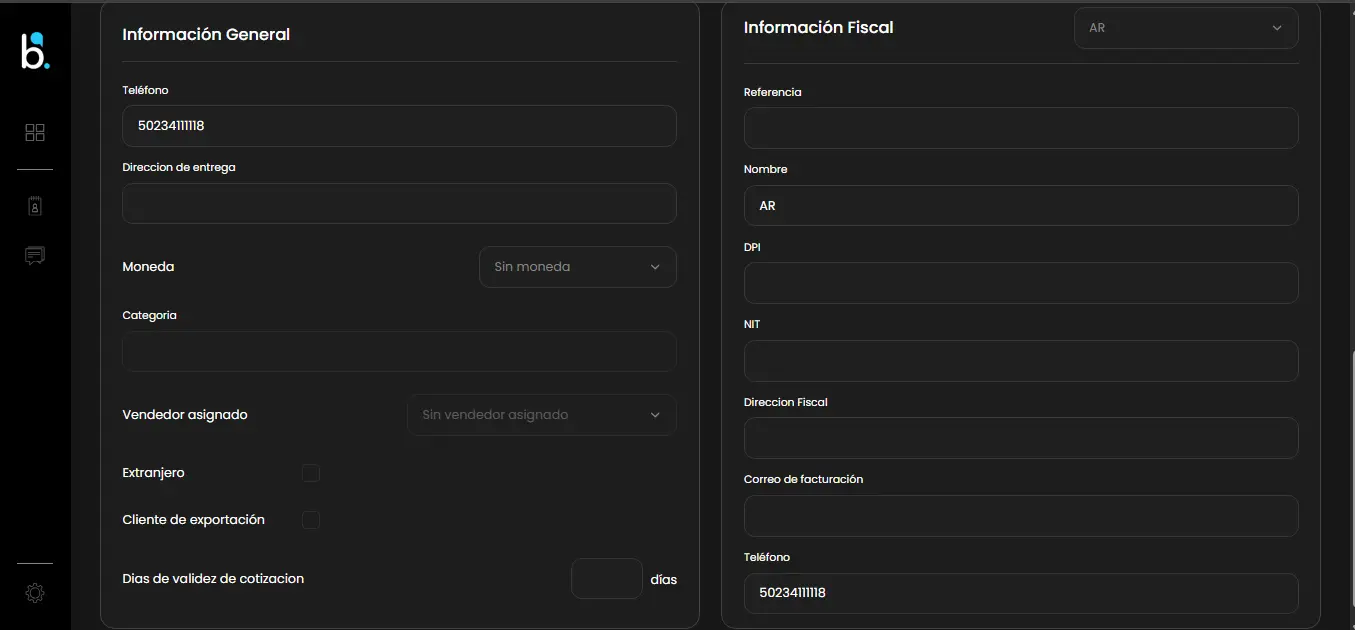Focus the Direccion Fiscal field
Viewport: 1355px width, 630px height.
pyautogui.click(x=1021, y=438)
